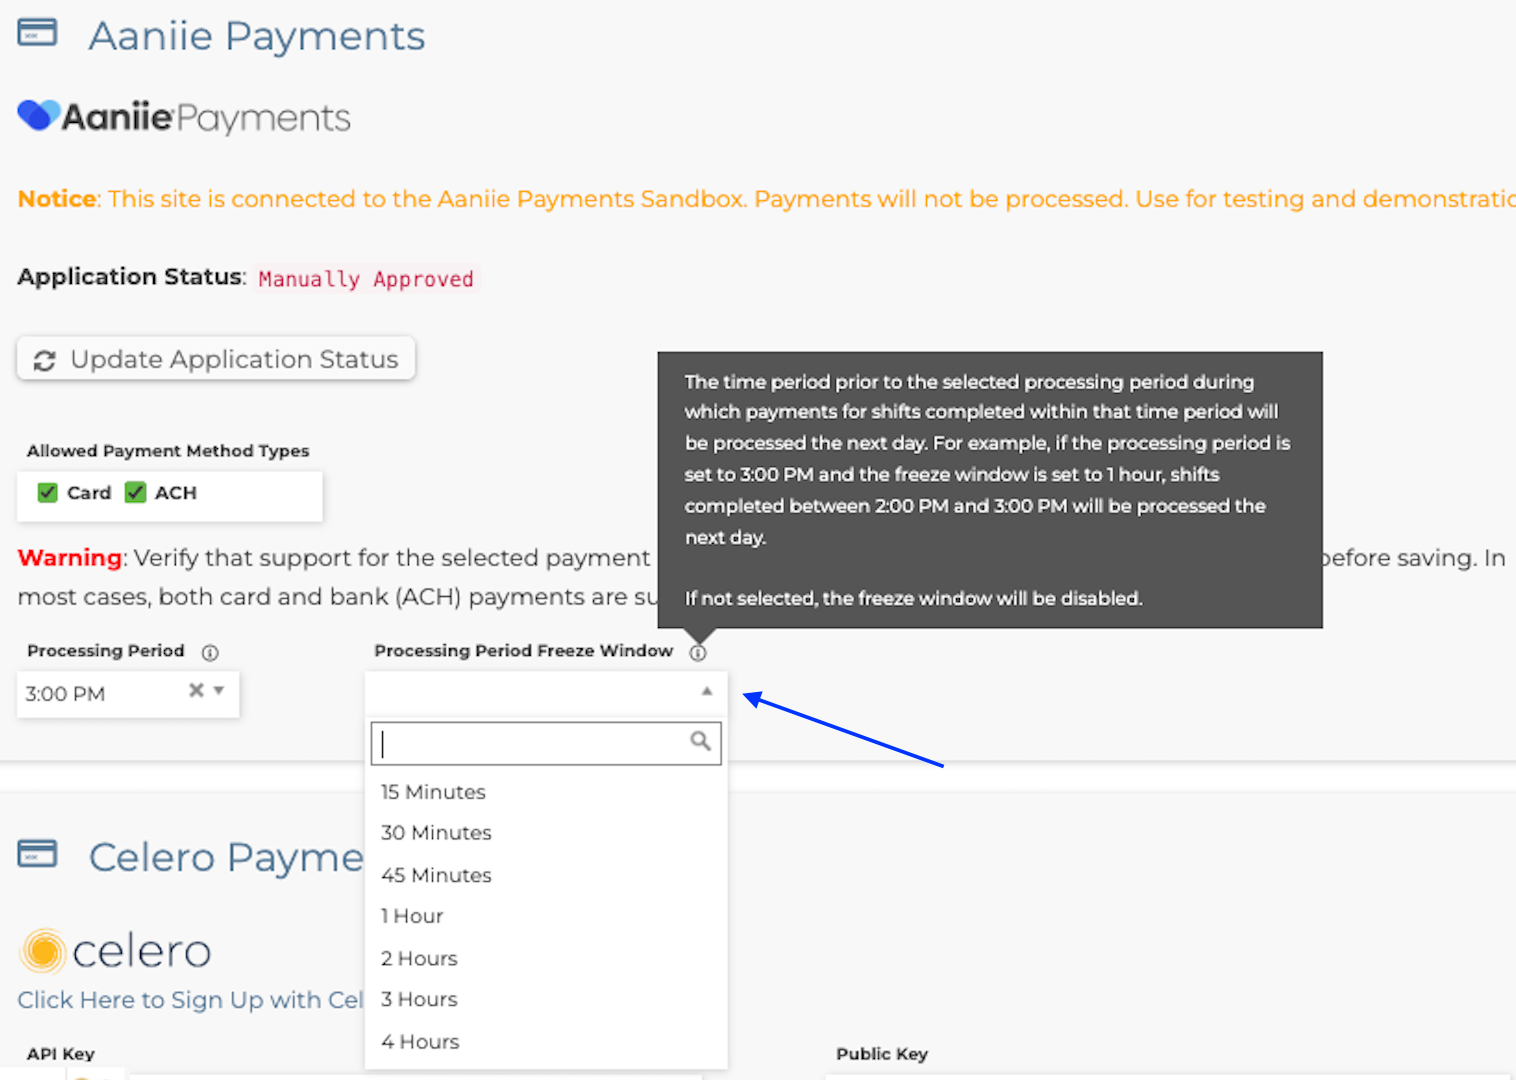Collapse the Freeze Window dropdown
Screen dimensions: 1516x1080
tap(707, 691)
